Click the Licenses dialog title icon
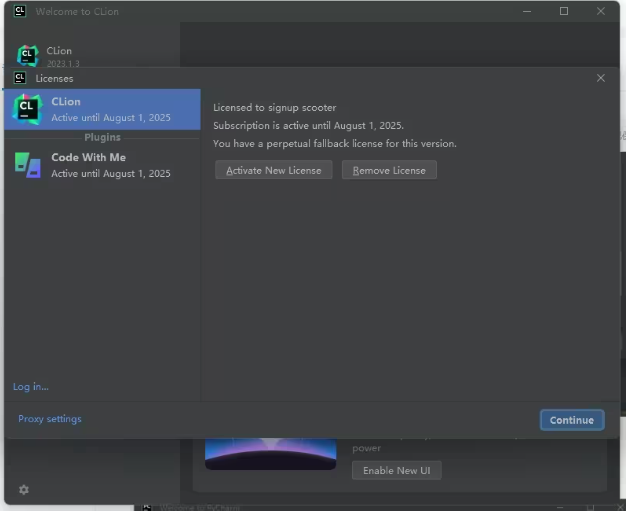The image size is (630, 512). click(x=20, y=78)
